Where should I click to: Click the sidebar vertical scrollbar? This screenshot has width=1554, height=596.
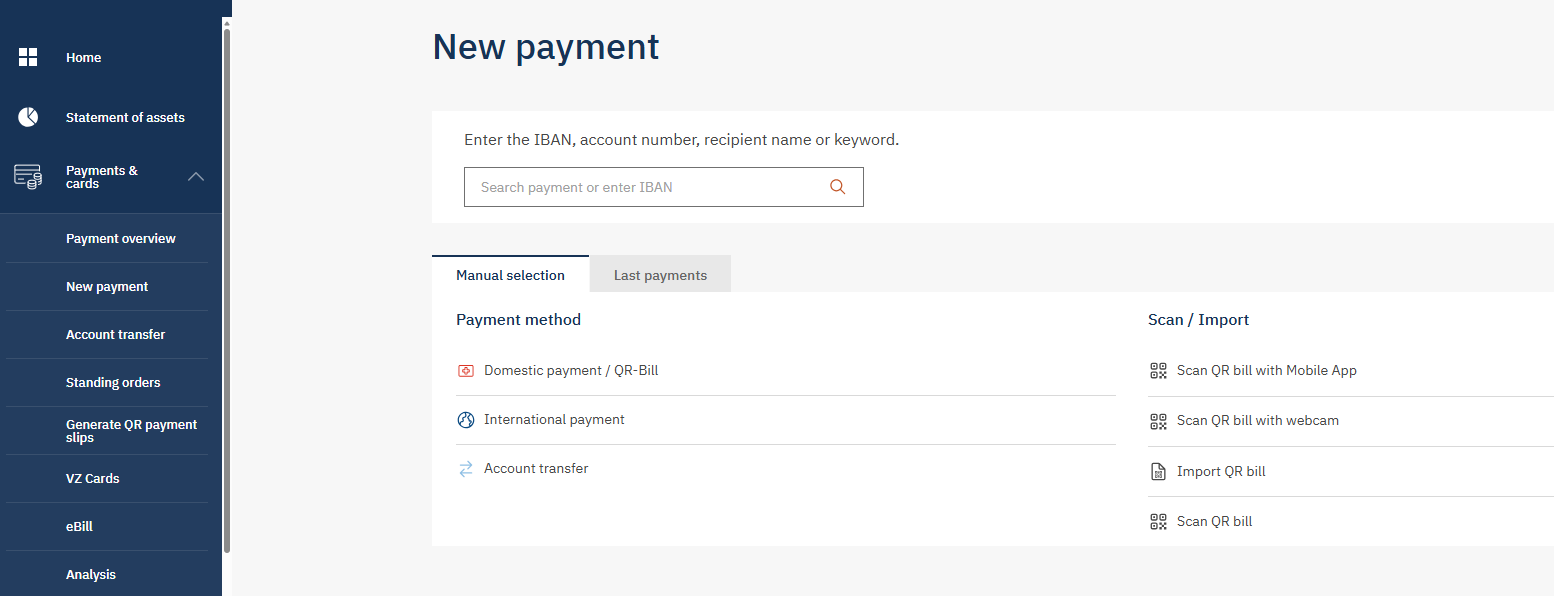pos(227,290)
